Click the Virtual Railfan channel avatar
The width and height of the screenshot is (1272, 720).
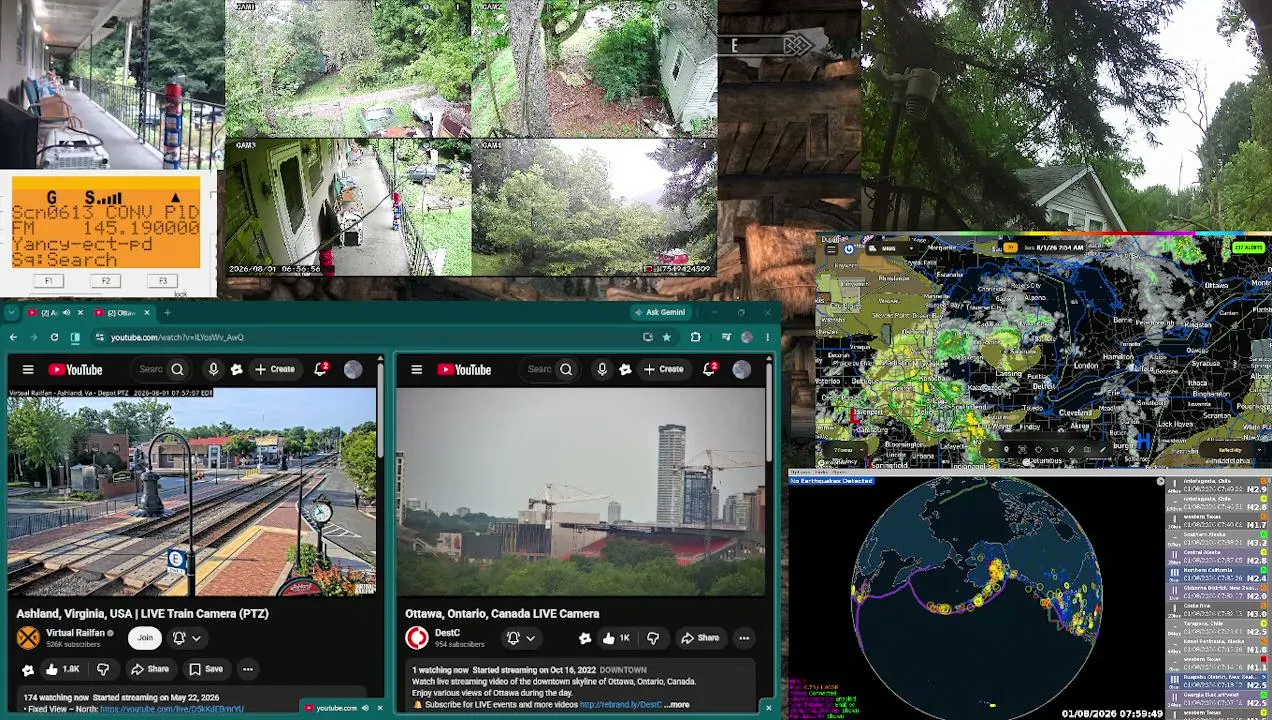28,638
